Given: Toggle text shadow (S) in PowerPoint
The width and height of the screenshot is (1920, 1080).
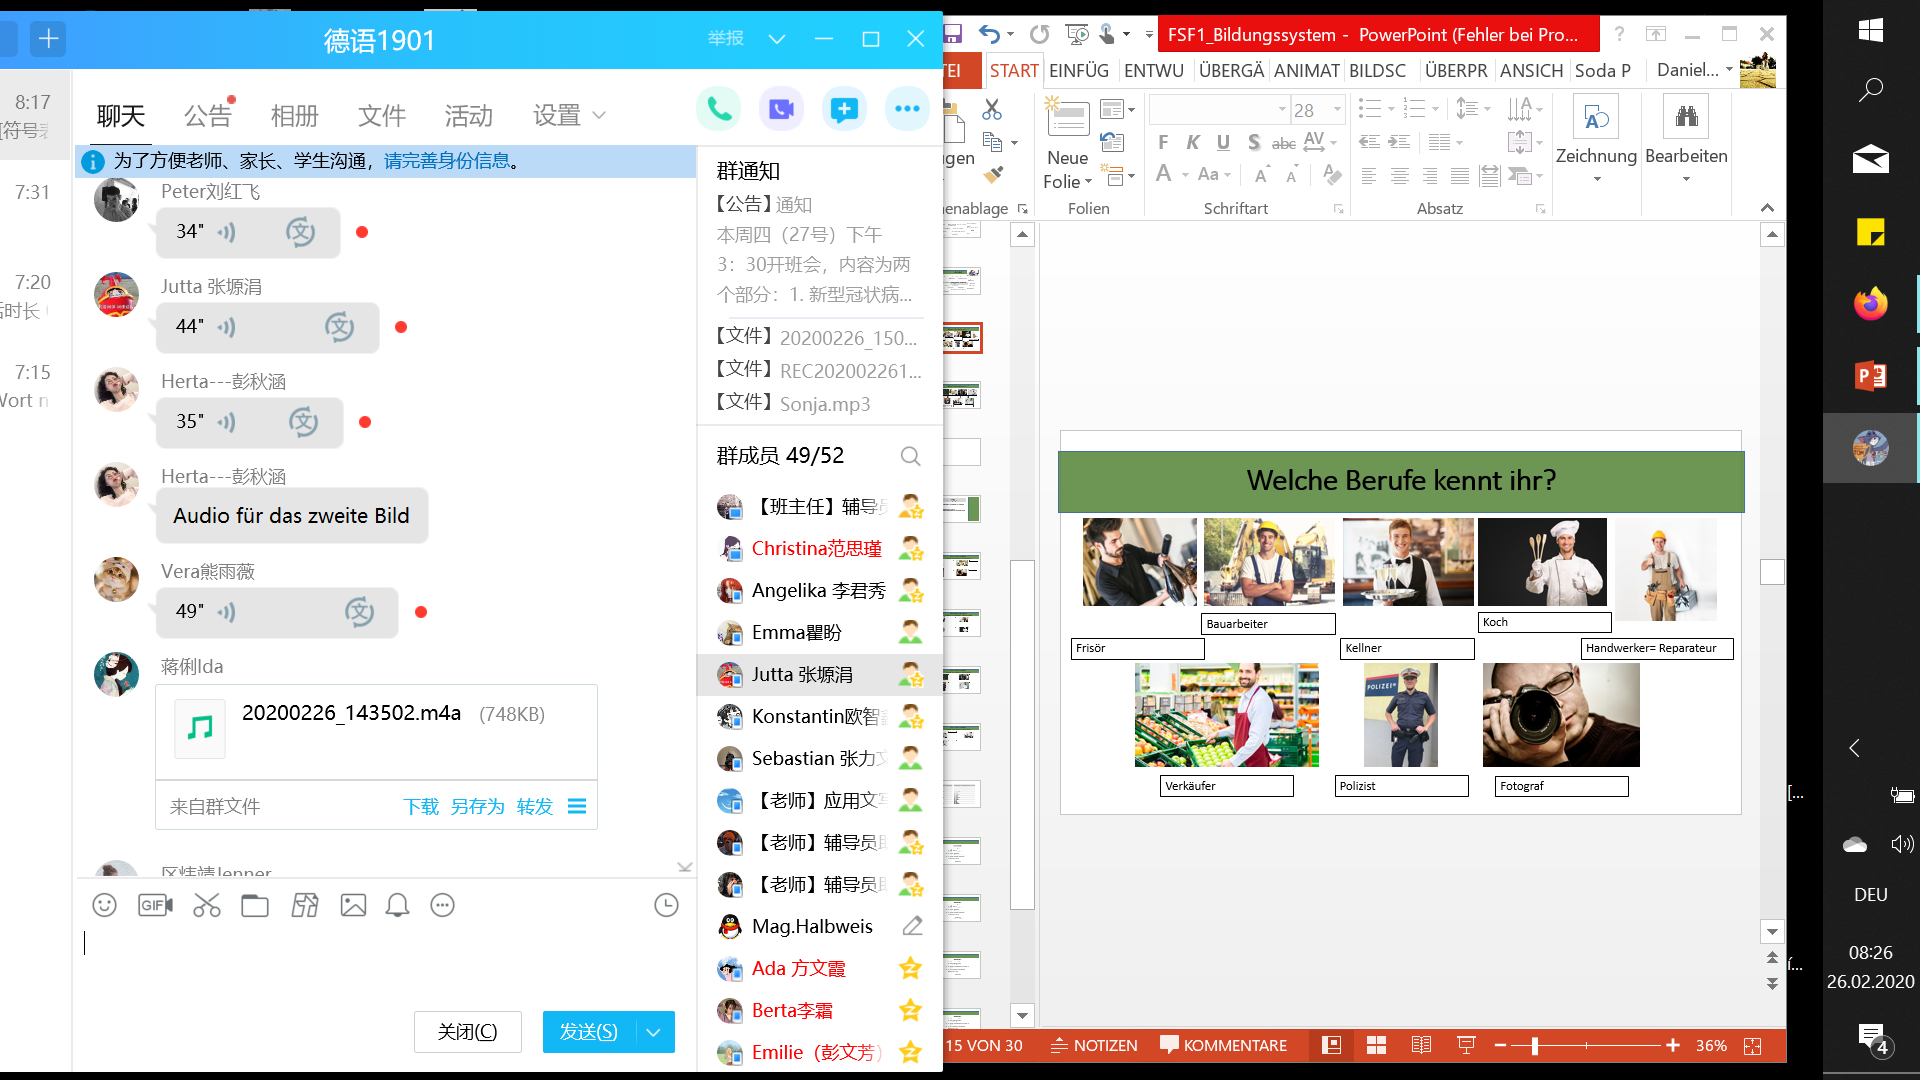Looking at the screenshot, I should pyautogui.click(x=1253, y=142).
